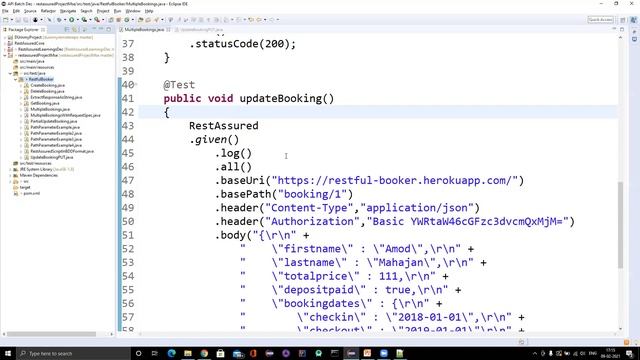Select the Package Explorer view tab
Screen dimensions: 640x360
coord(23,29)
